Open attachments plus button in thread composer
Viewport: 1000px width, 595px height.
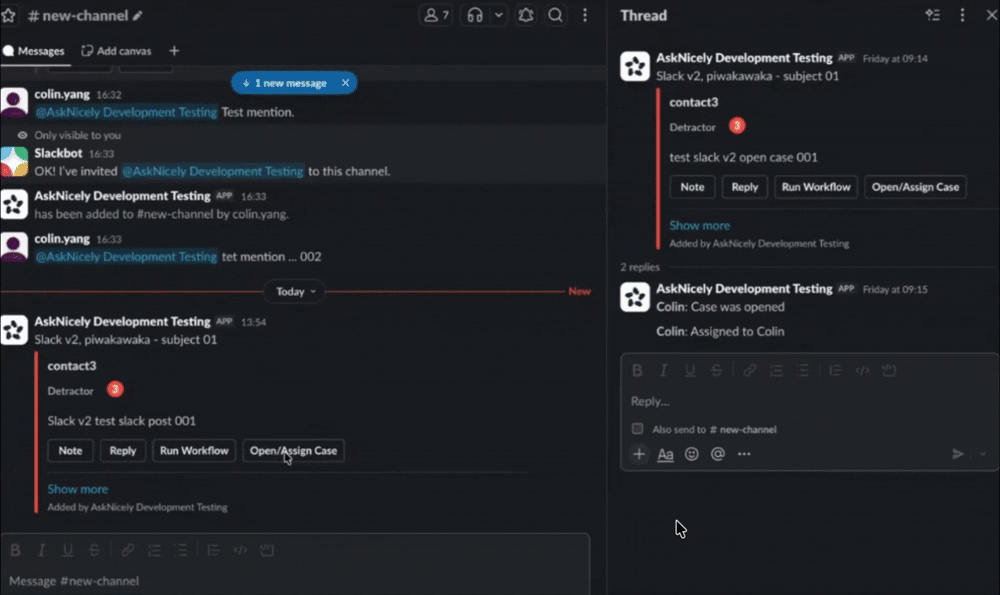[x=639, y=454]
